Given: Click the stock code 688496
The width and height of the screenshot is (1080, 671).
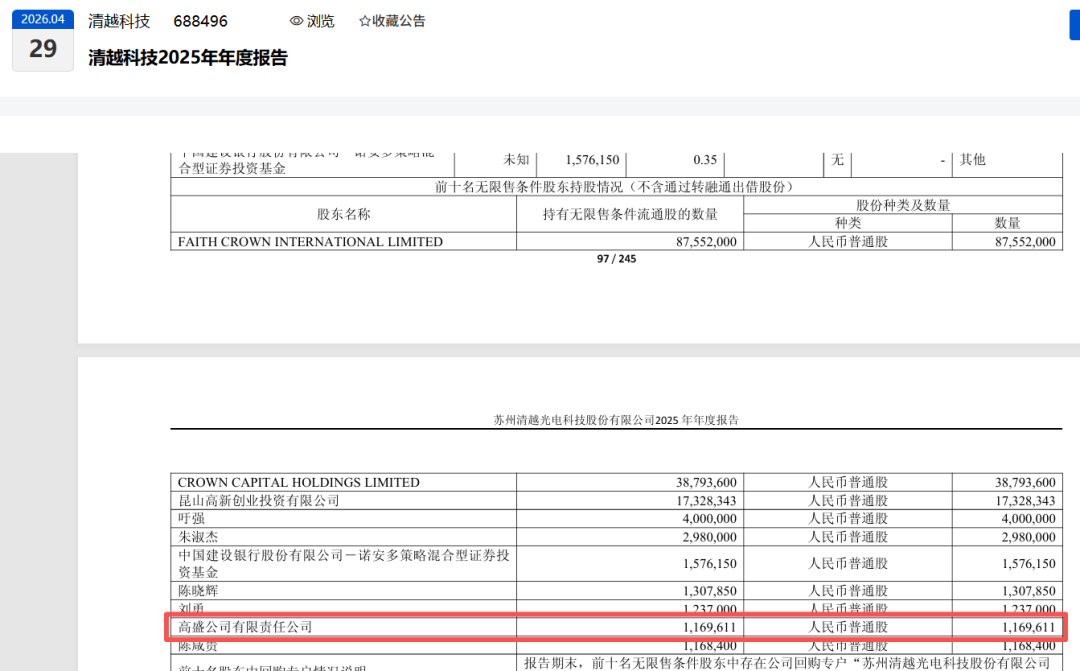Looking at the screenshot, I should click(200, 21).
